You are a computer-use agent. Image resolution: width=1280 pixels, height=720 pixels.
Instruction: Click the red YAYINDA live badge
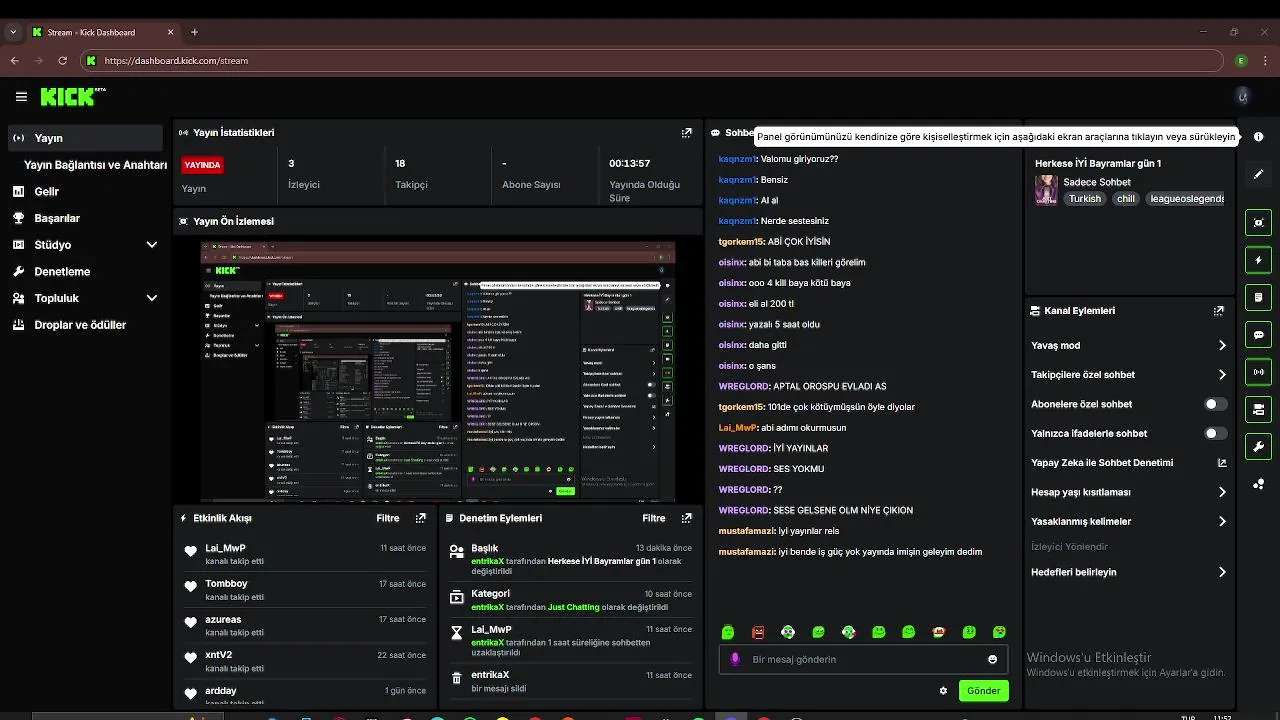(202, 165)
